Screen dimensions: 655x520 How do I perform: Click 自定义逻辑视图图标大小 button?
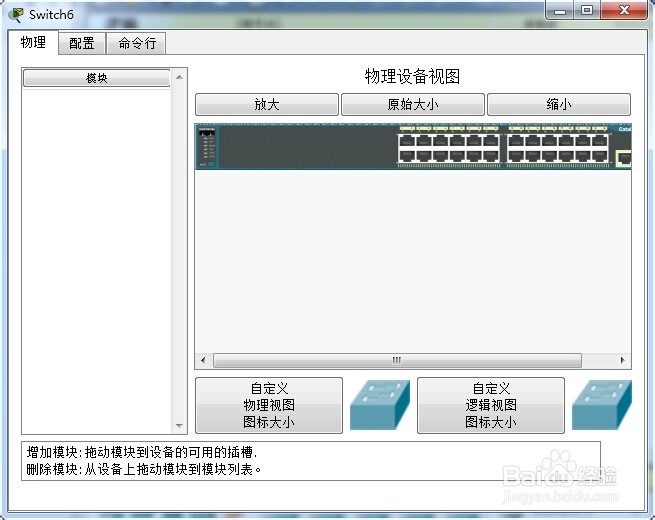coord(490,405)
